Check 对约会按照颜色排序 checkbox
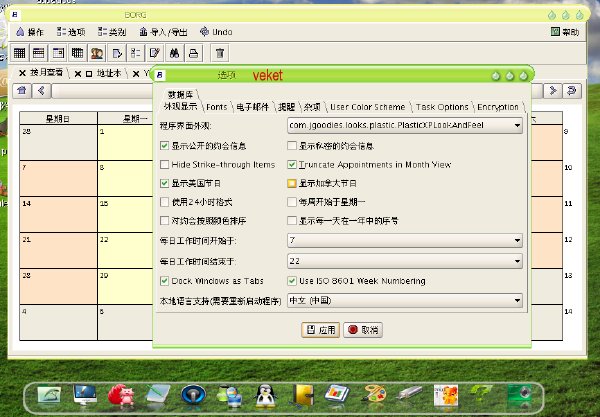600x417 pixels. [164, 221]
